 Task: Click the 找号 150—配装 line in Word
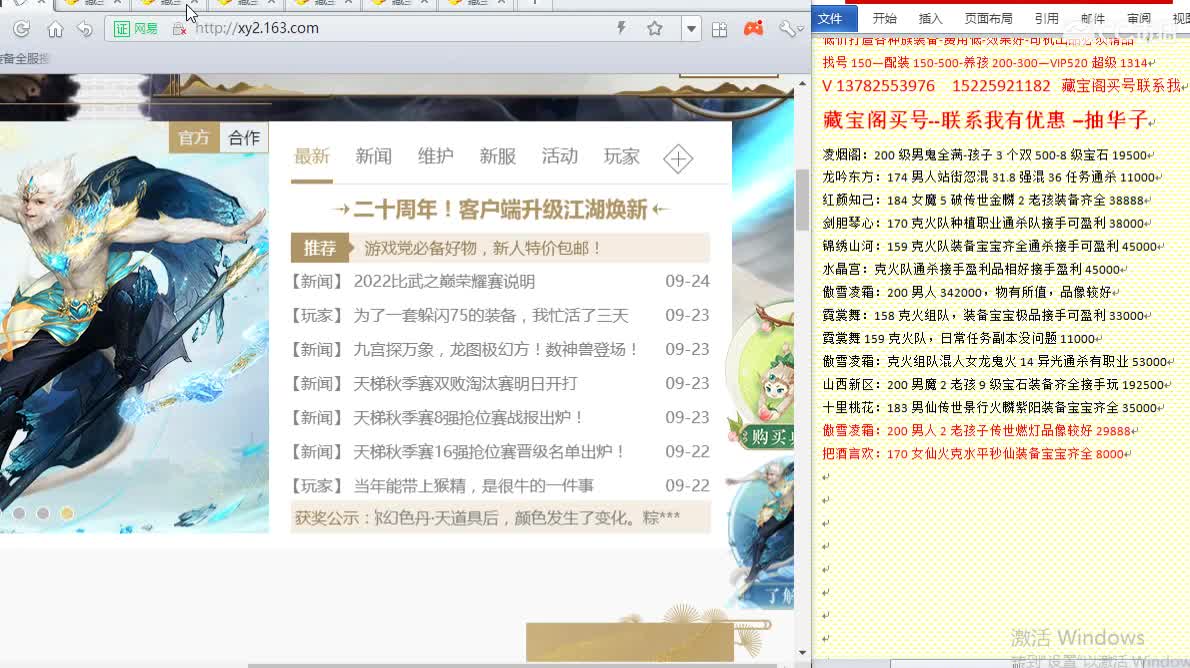988,63
